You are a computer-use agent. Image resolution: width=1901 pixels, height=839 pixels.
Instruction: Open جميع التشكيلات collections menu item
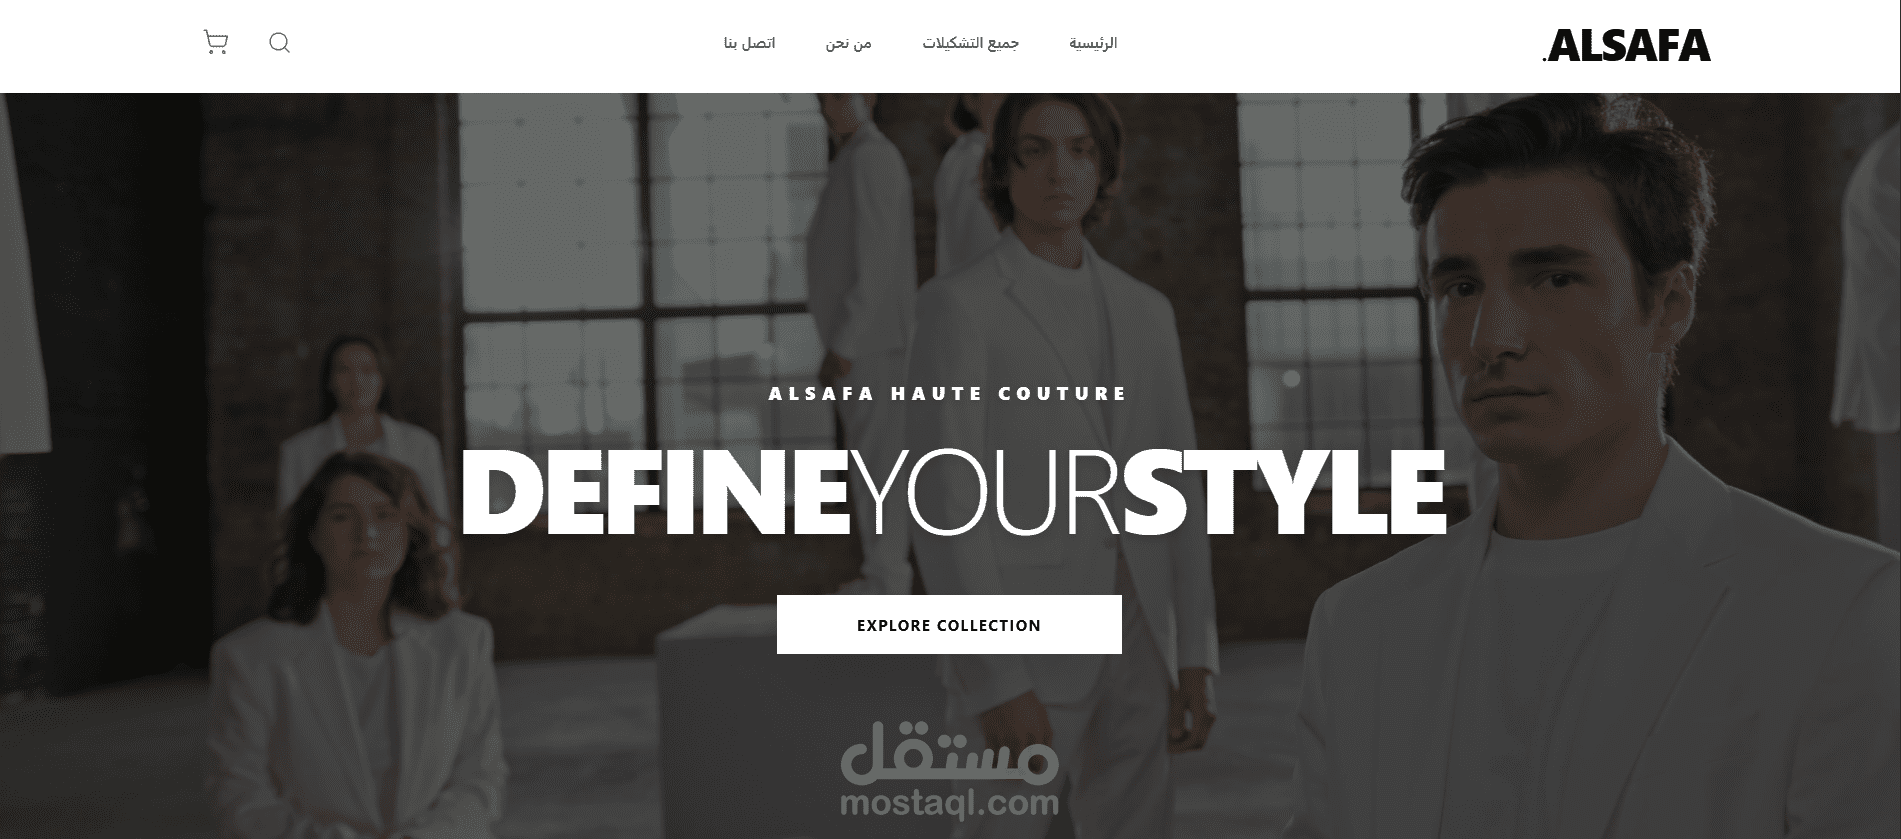tap(970, 43)
